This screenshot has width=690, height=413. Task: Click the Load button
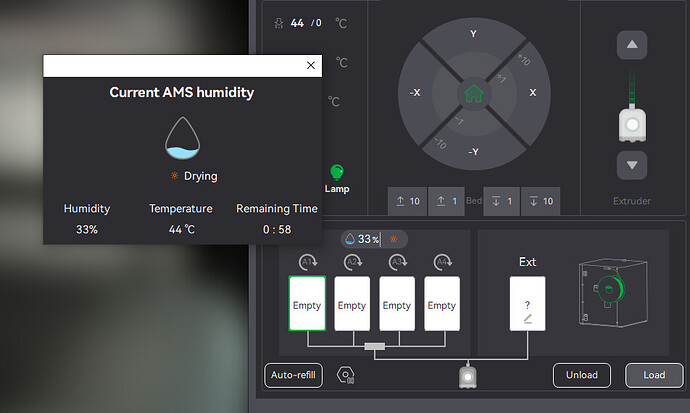(x=654, y=375)
